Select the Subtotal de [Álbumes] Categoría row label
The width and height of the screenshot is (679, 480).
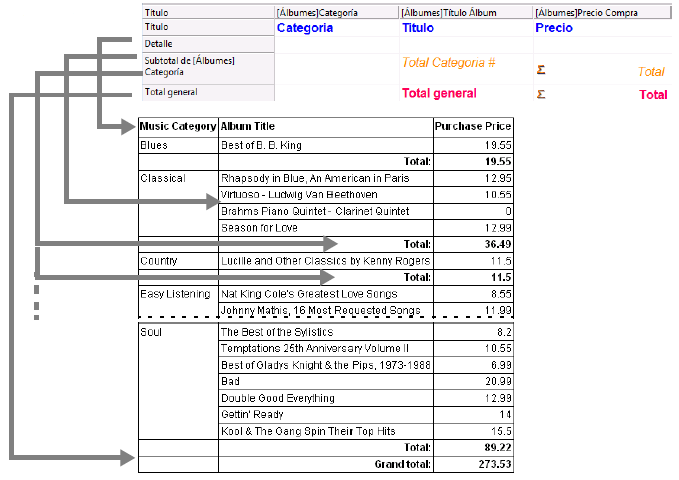click(x=190, y=67)
